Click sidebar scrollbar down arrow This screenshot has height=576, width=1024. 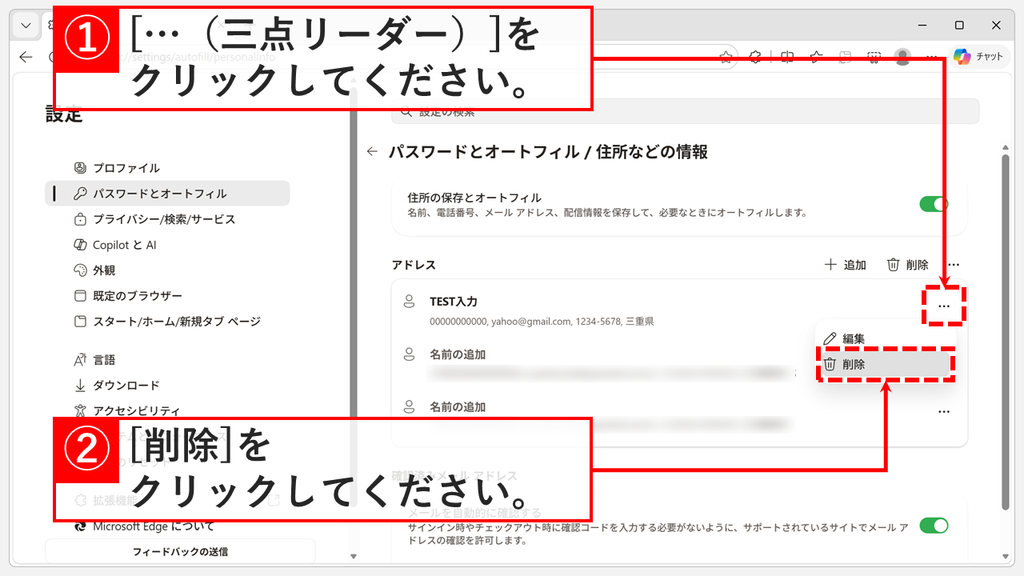353,556
